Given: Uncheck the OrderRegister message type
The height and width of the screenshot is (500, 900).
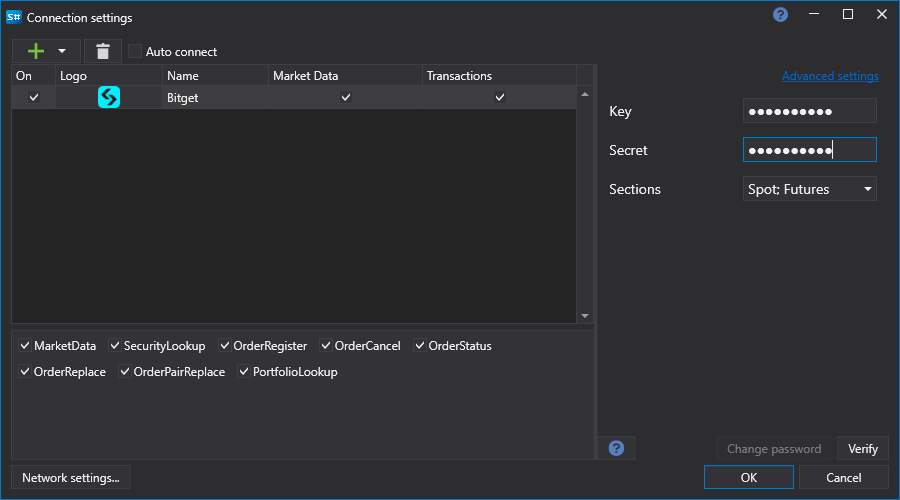Looking at the screenshot, I should 224,345.
